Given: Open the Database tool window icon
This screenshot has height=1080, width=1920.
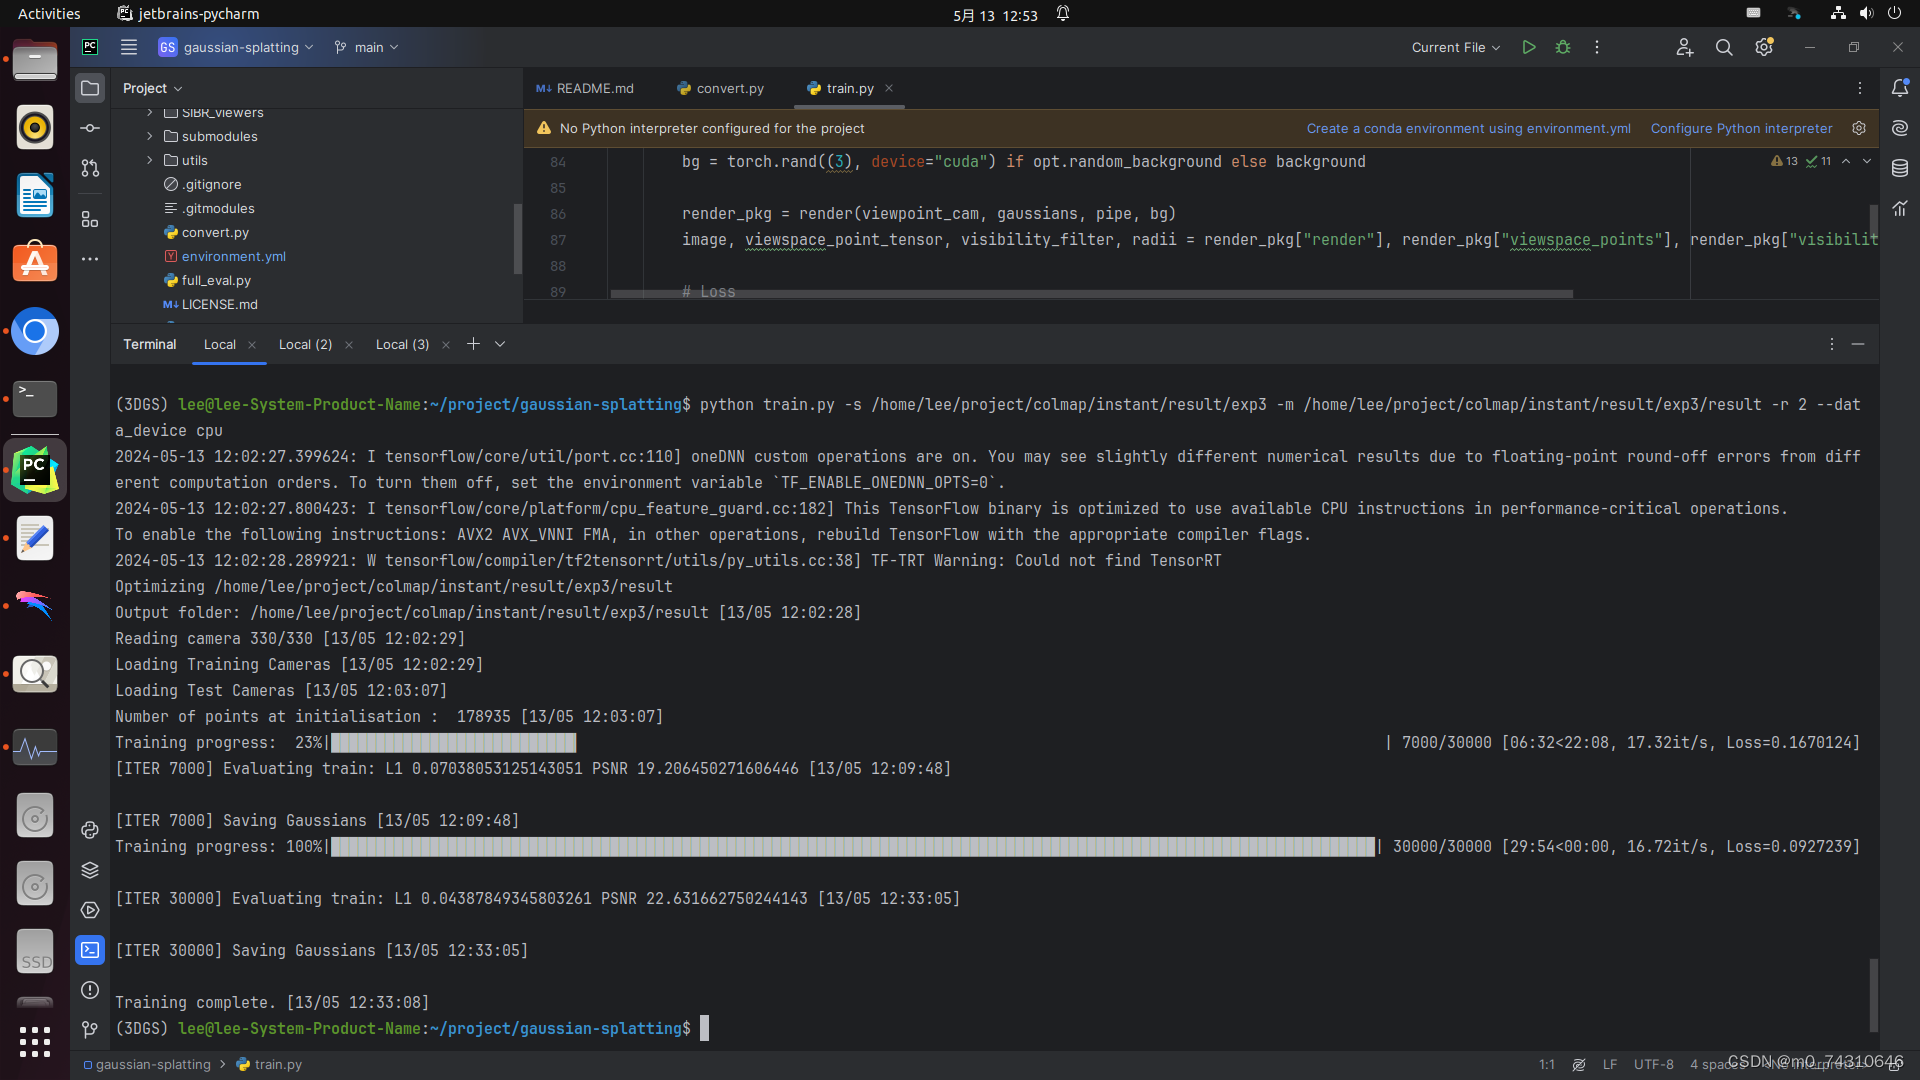Looking at the screenshot, I should (x=1900, y=168).
